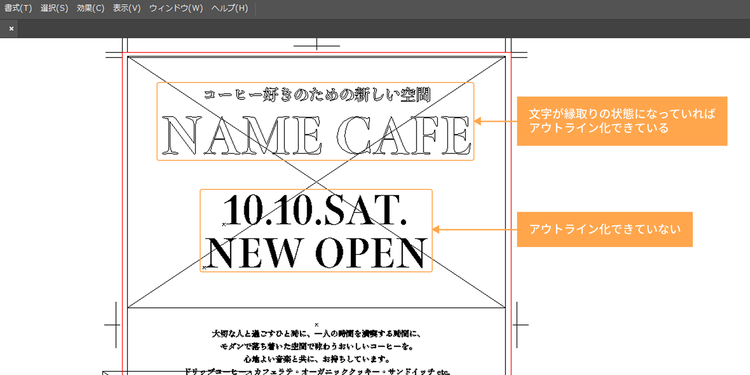
Task: Open the 書式(T) menu
Action: coord(18,9)
